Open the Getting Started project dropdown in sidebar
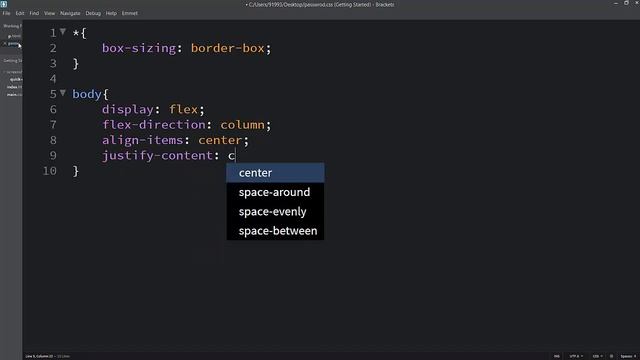Screen dimensions: 640x360 [13, 61]
